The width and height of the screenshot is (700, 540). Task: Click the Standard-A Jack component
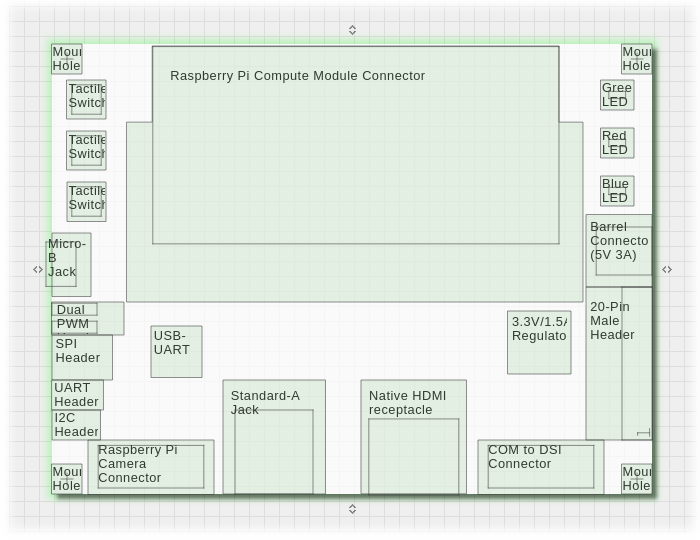tap(274, 437)
